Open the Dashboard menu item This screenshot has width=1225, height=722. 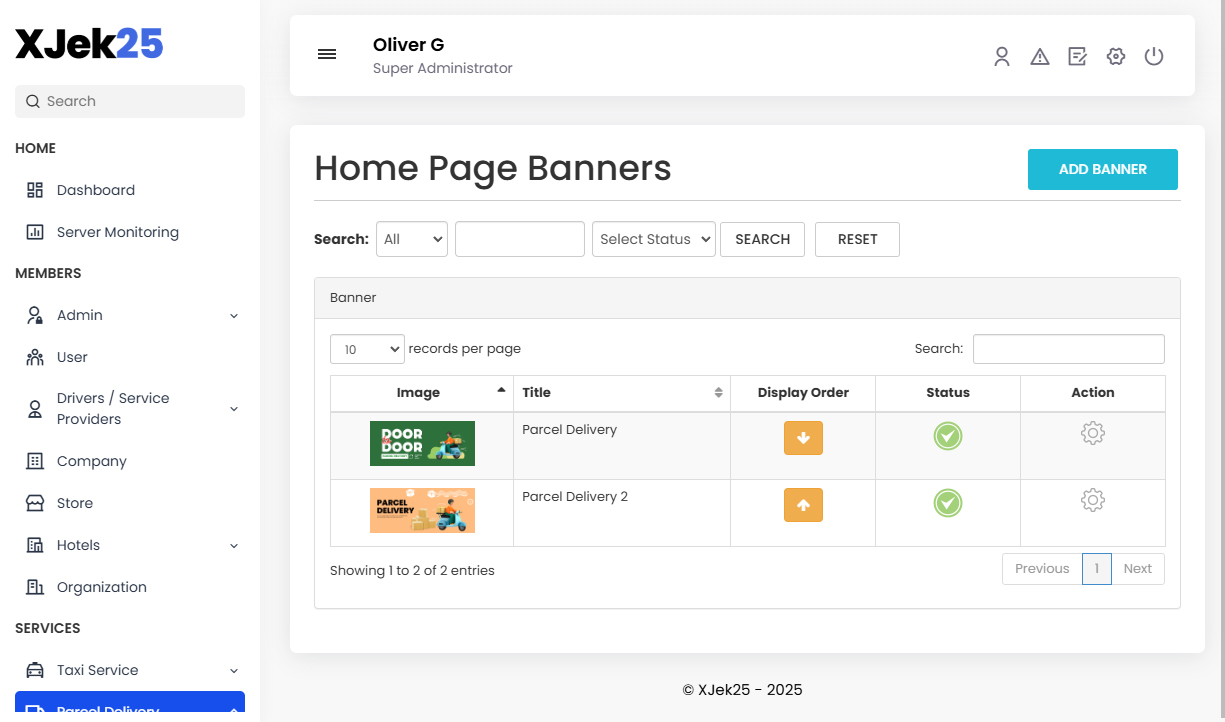[95, 190]
